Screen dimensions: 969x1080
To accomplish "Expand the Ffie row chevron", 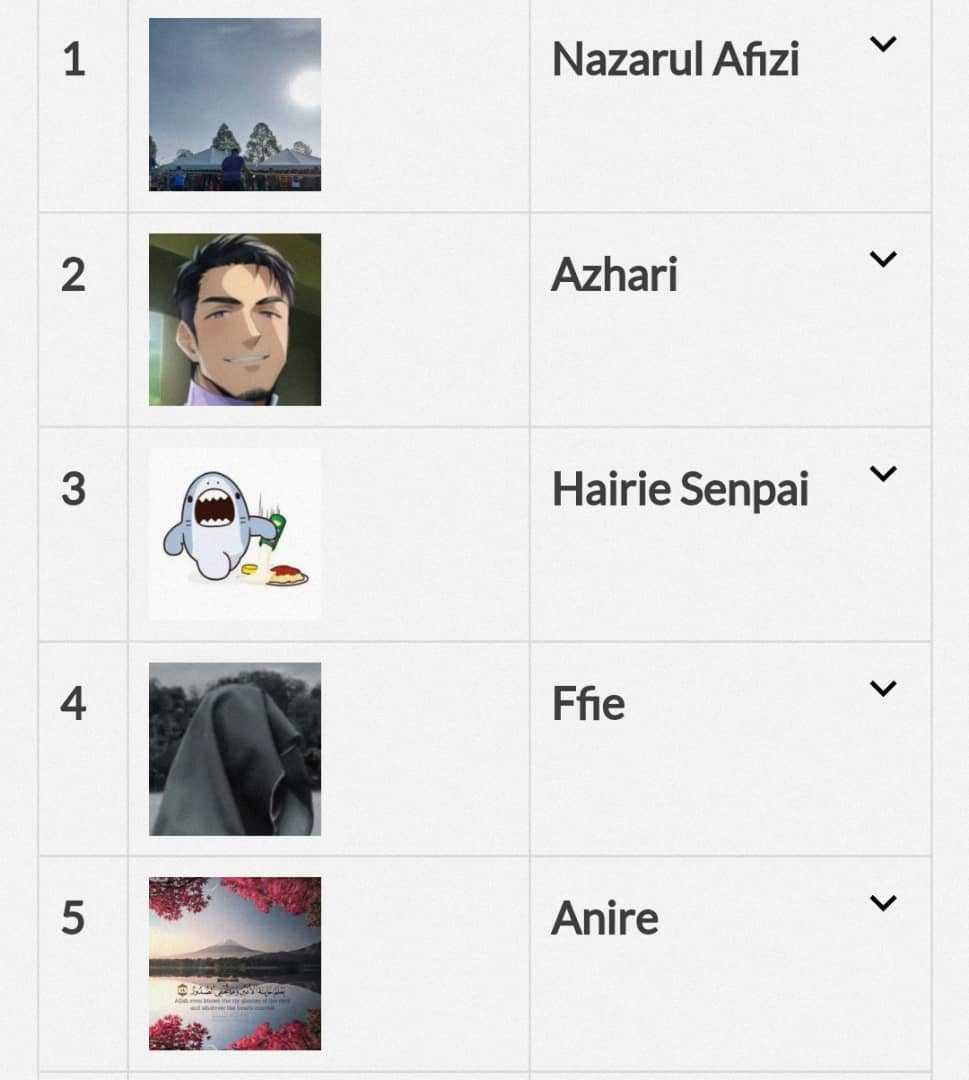I will [883, 688].
